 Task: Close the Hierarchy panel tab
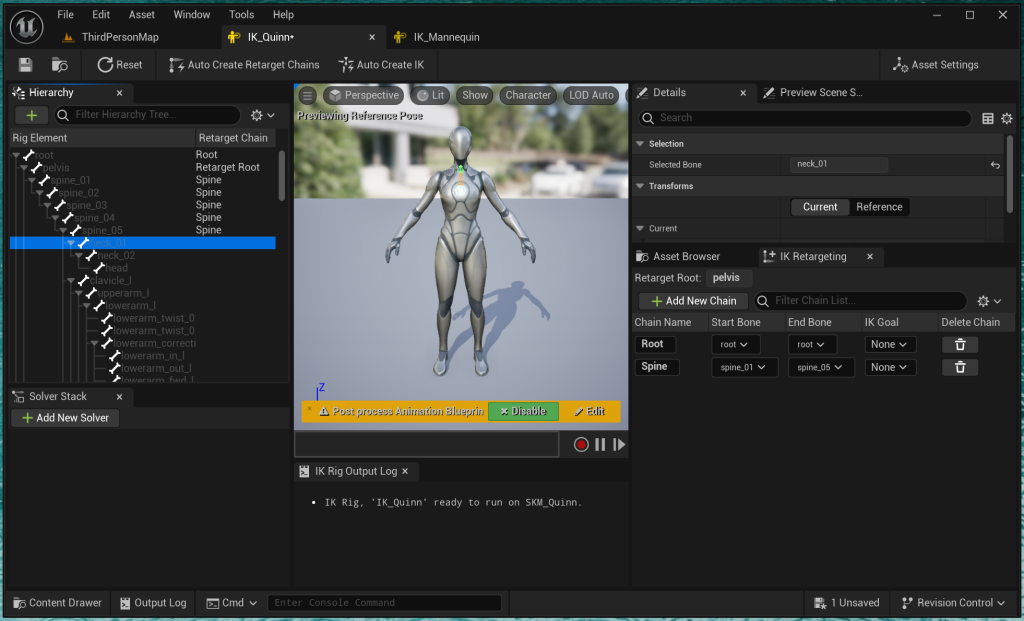(x=119, y=93)
